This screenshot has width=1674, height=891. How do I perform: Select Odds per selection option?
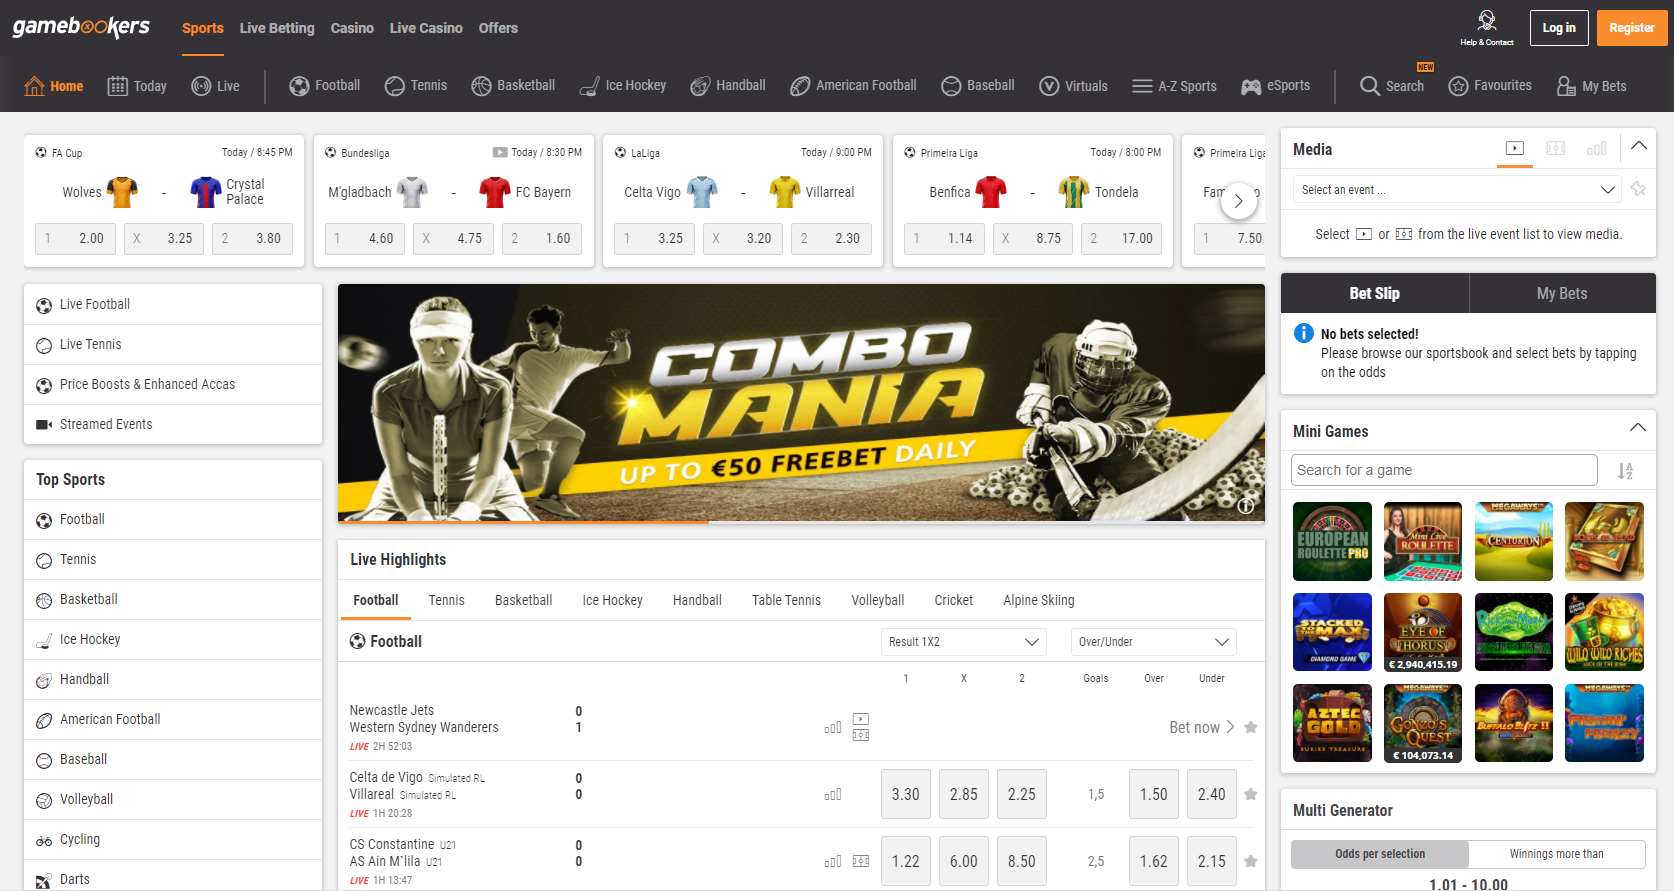[1380, 854]
